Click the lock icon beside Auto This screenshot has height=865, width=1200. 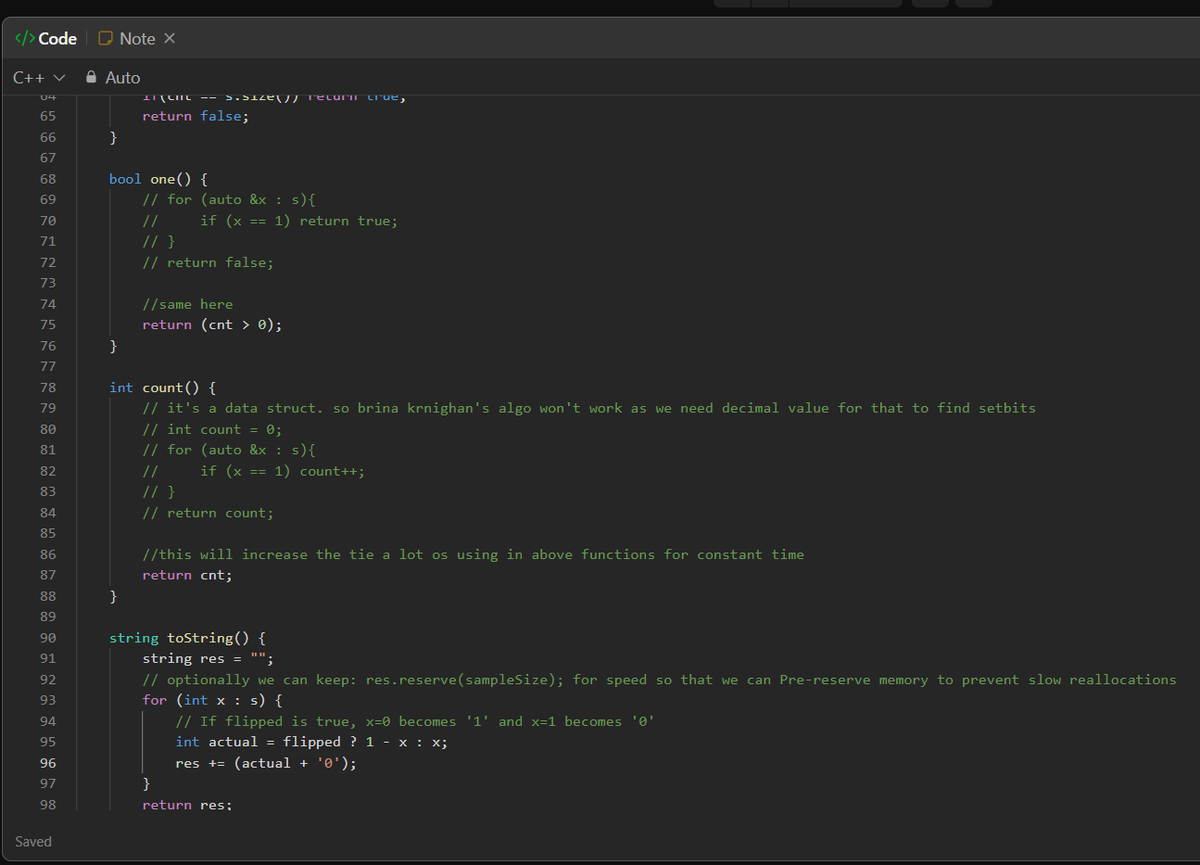point(92,77)
